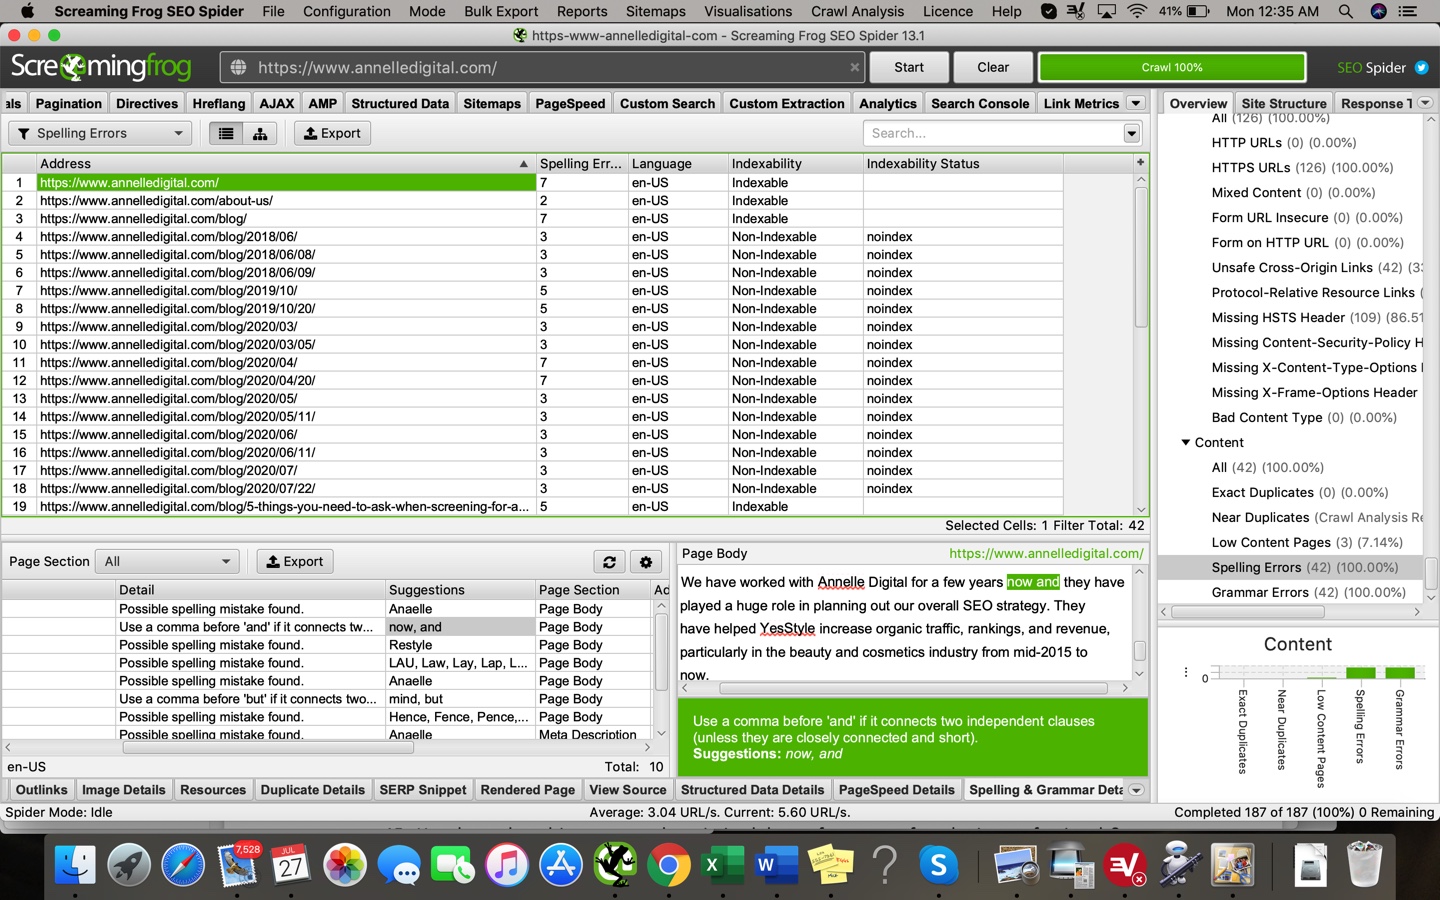
Task: Open the Crawl Analysis menu
Action: click(857, 11)
